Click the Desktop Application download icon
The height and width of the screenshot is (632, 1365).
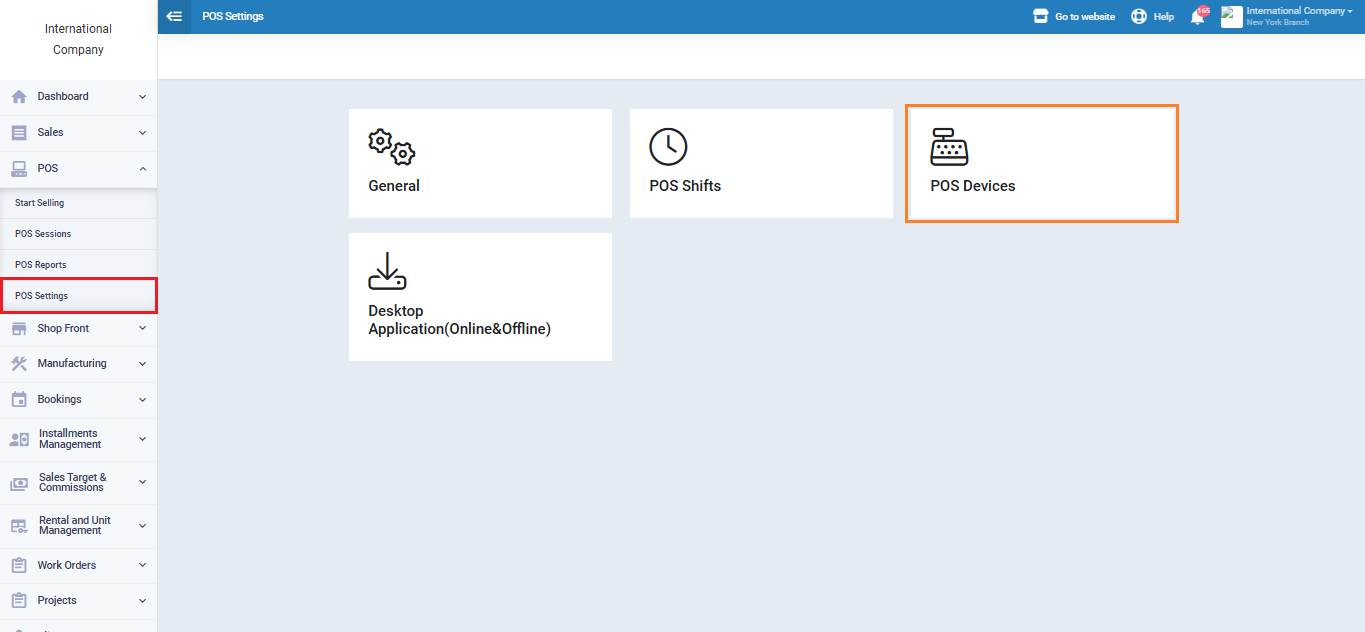(387, 271)
